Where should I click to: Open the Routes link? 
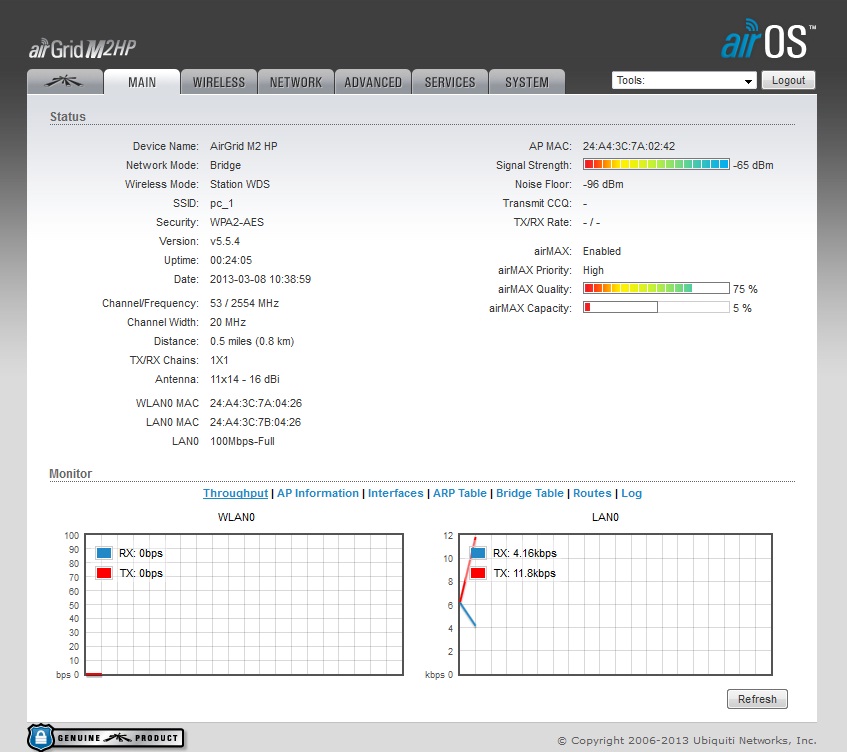(592, 493)
